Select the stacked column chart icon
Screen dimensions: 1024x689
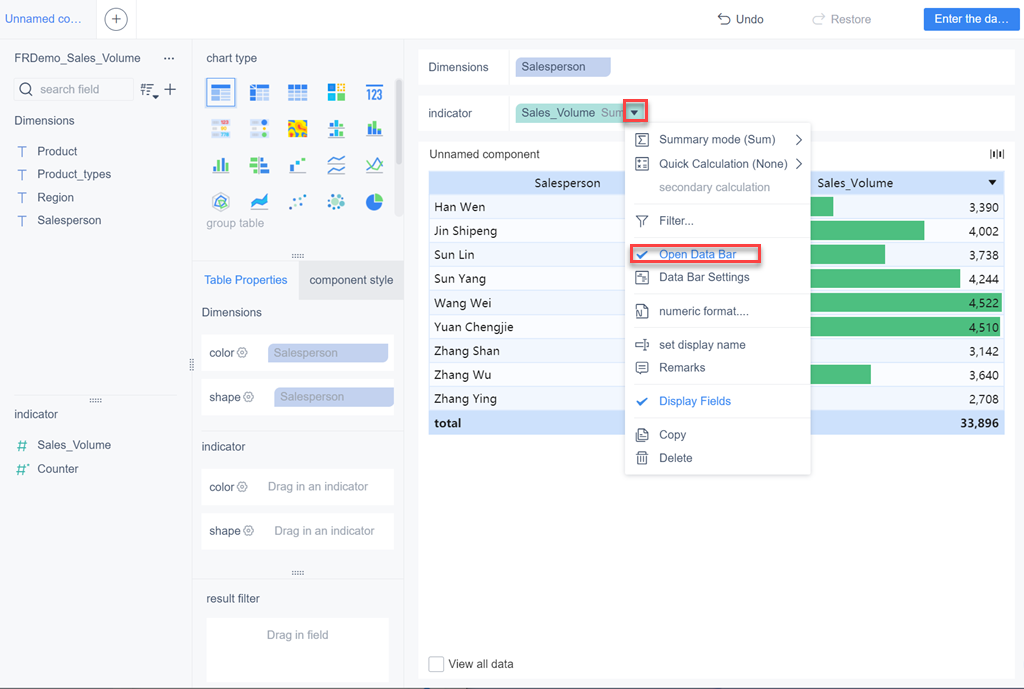374,129
